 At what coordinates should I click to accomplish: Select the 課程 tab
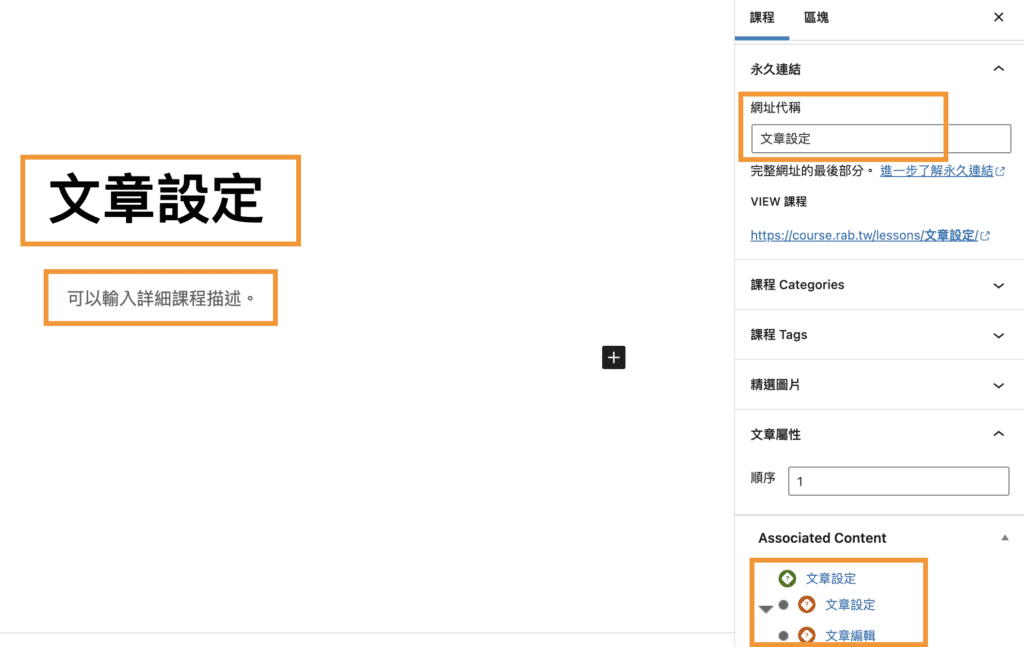click(762, 17)
